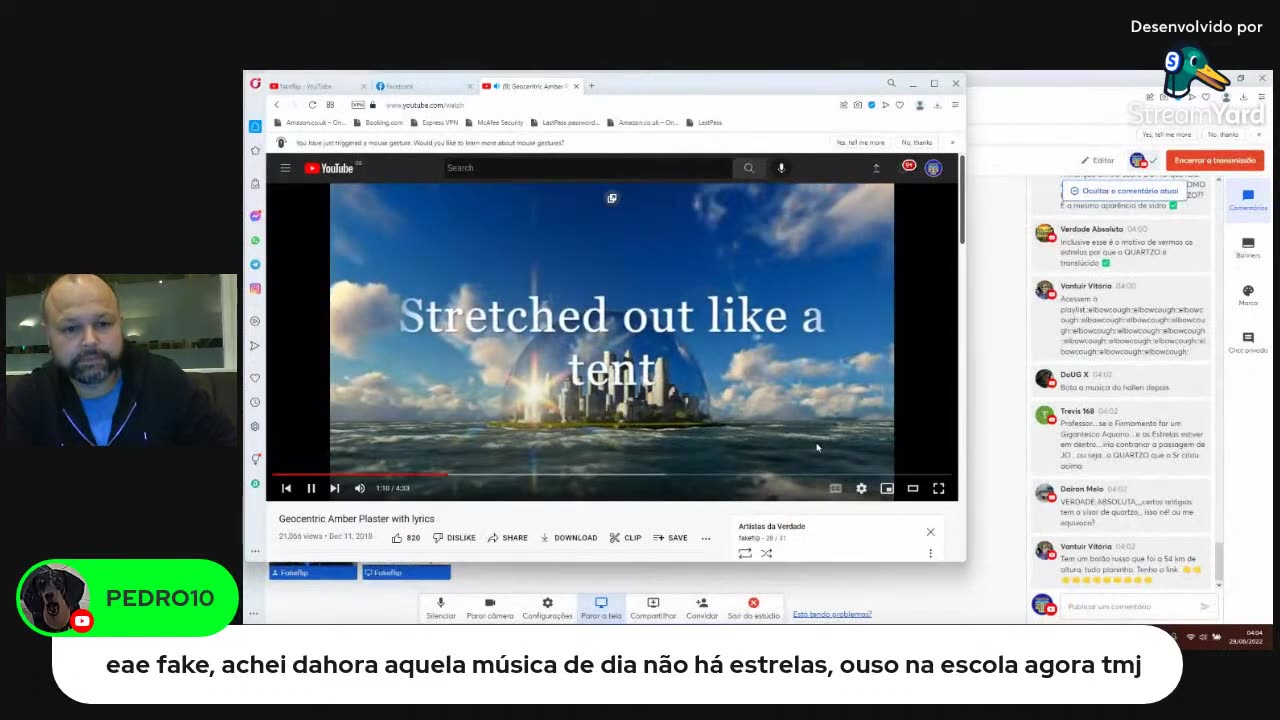Open the StreamYard Chat privado tab
The height and width of the screenshot is (720, 1280).
pos(1248,343)
